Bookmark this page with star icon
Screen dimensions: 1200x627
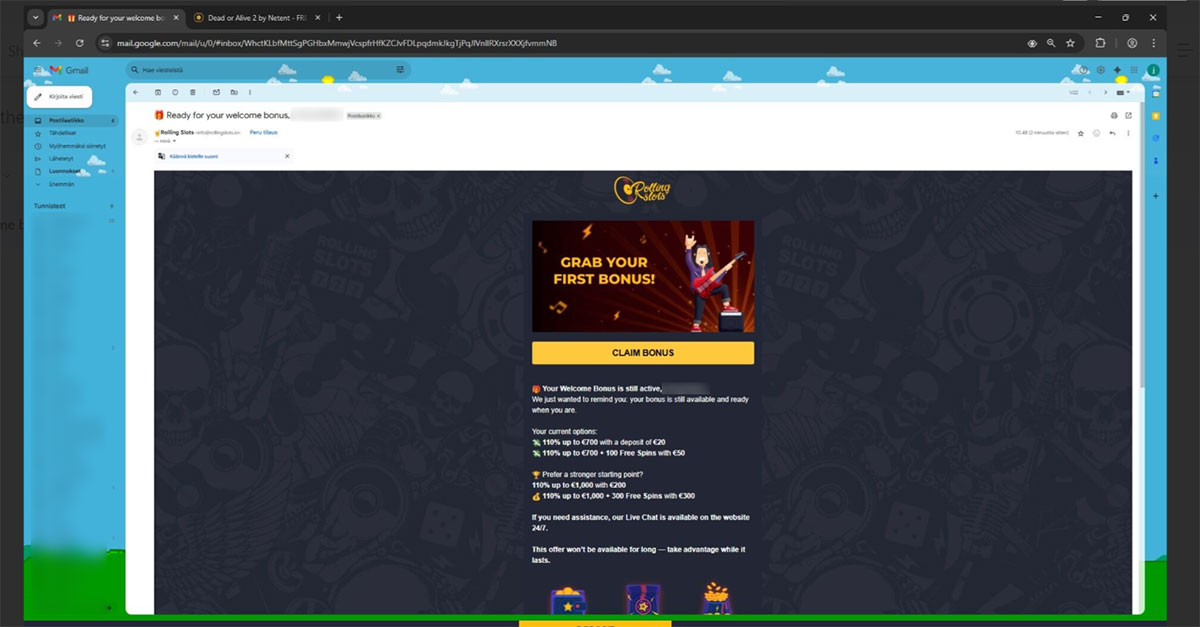pos(1070,43)
